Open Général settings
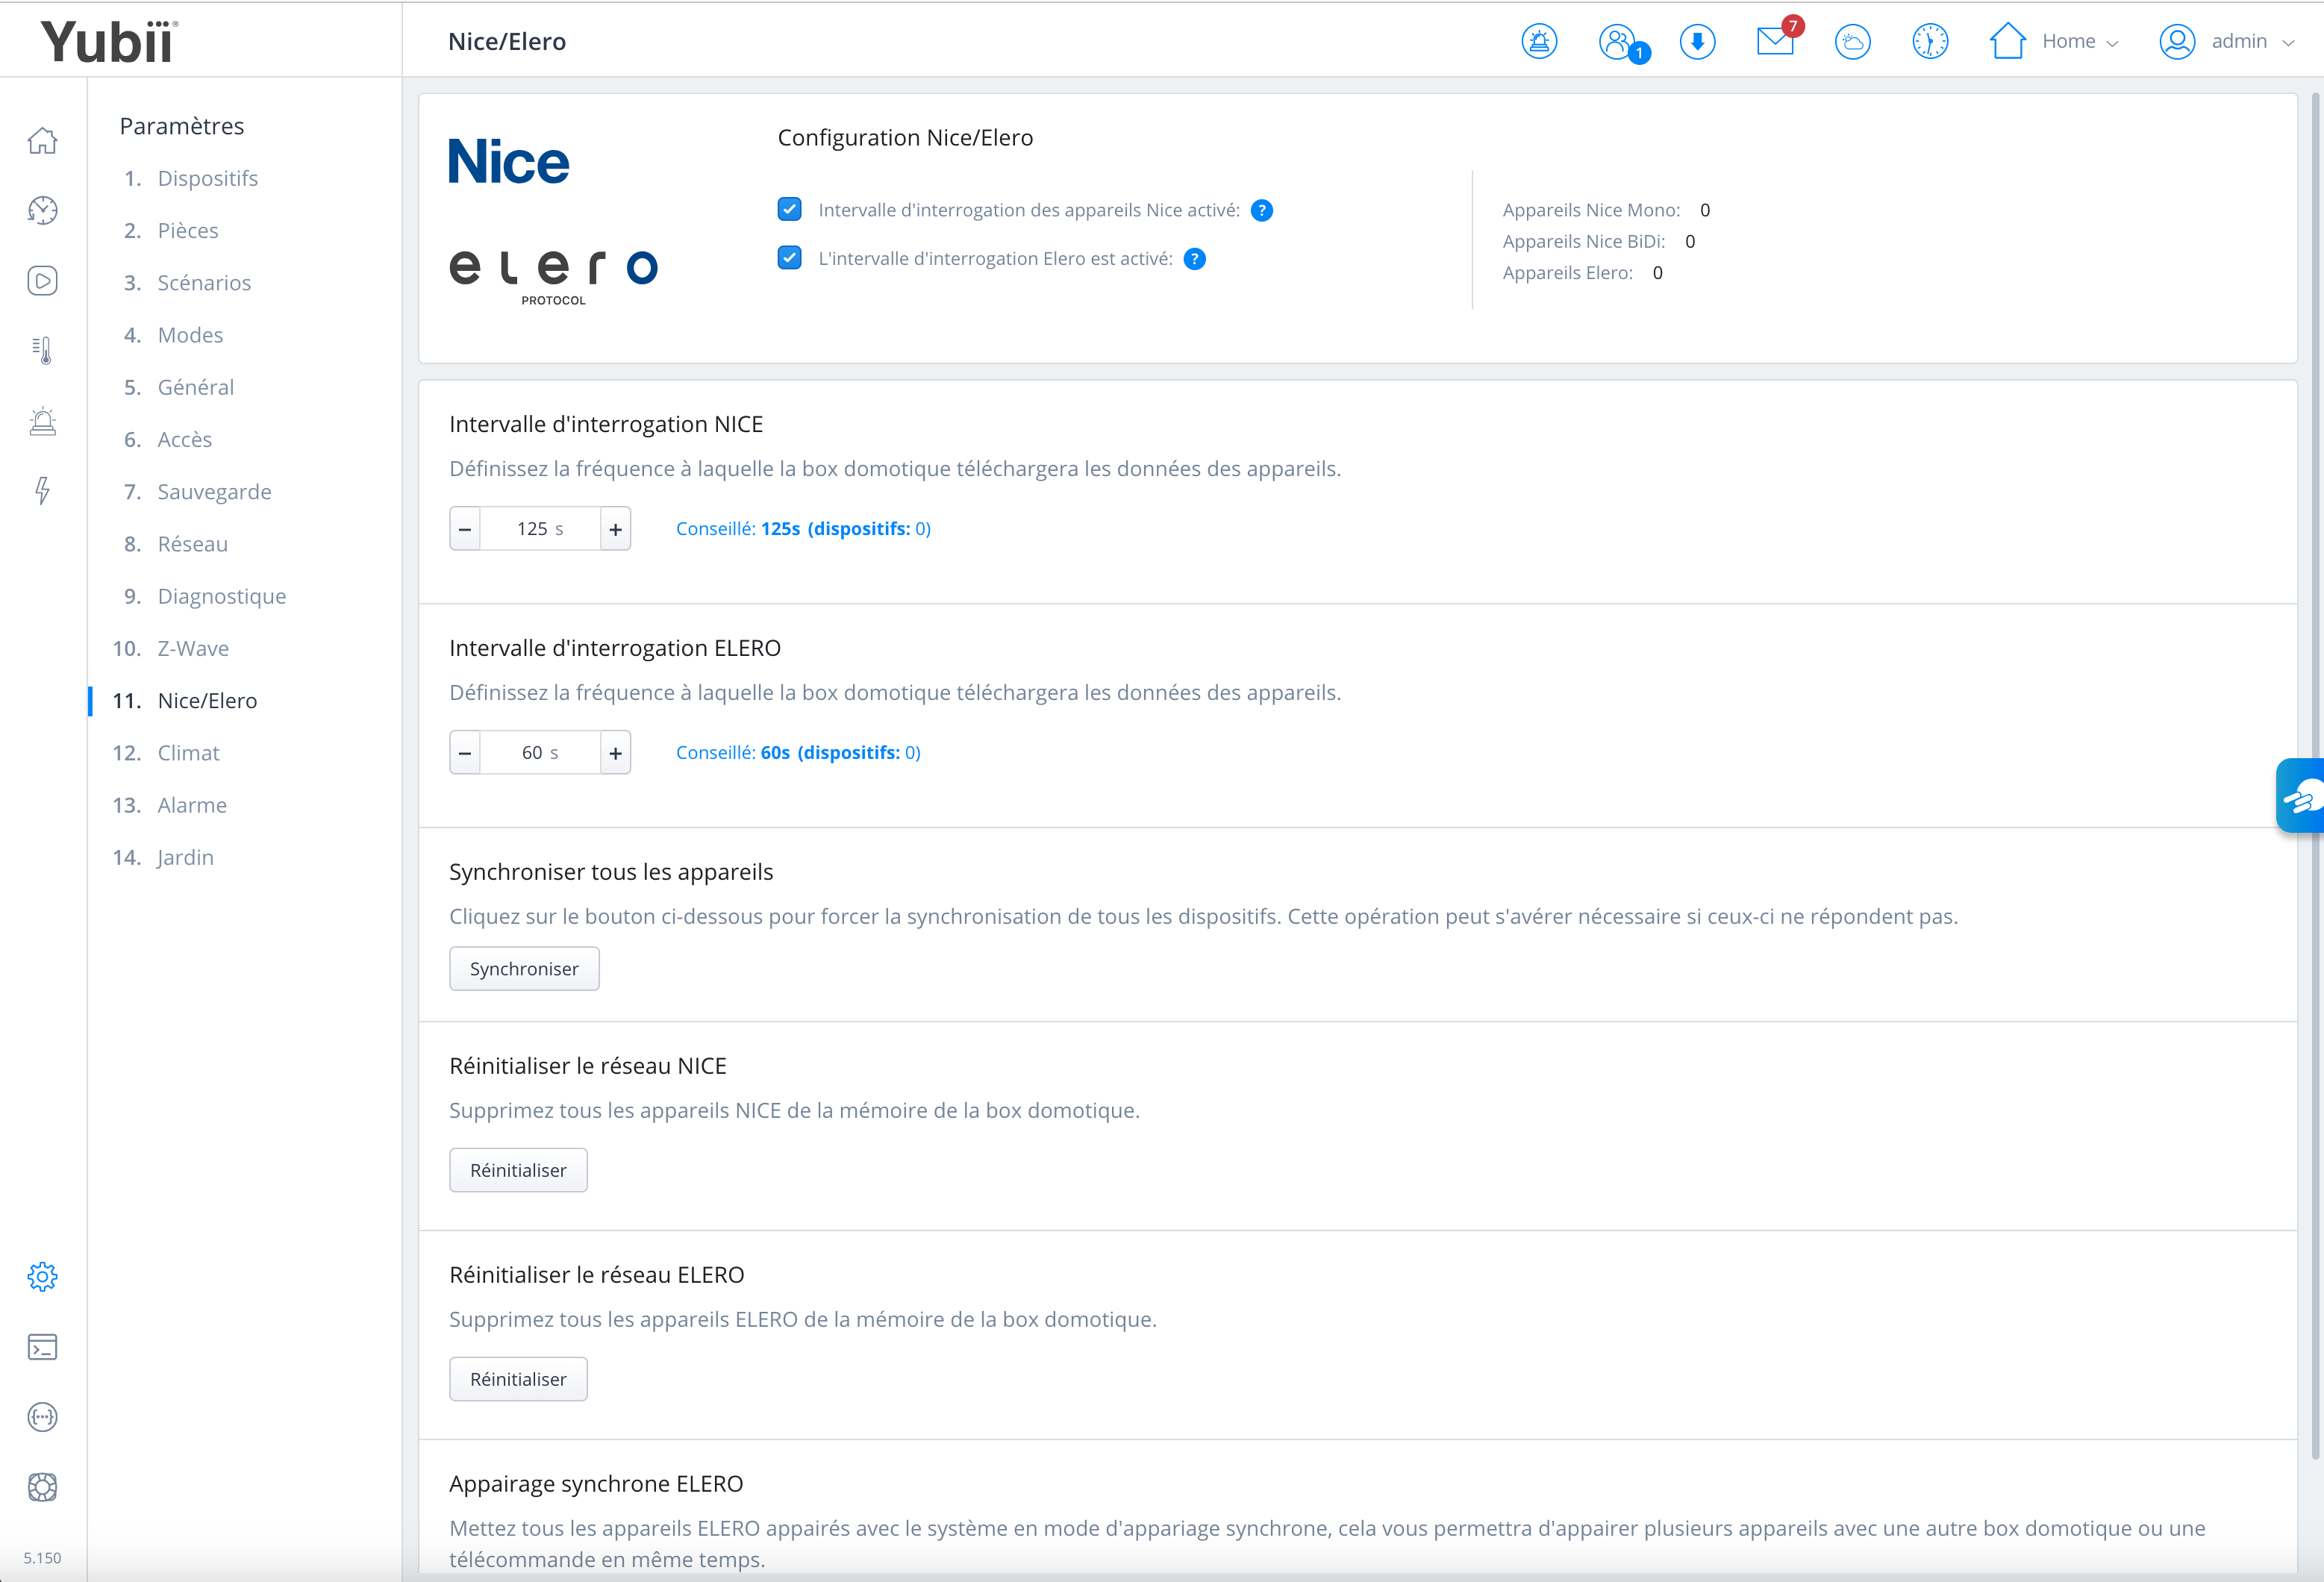Image resolution: width=2324 pixels, height=1582 pixels. [196, 387]
